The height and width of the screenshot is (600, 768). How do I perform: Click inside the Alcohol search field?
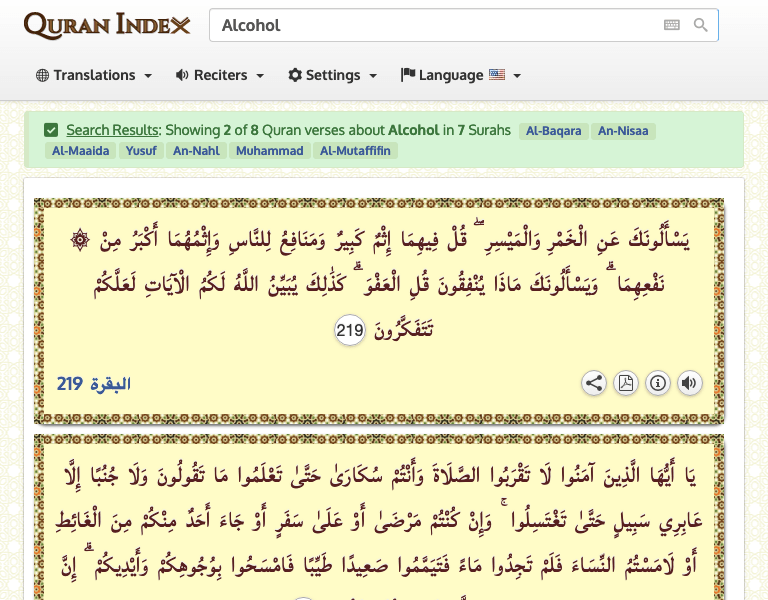pyautogui.click(x=430, y=25)
